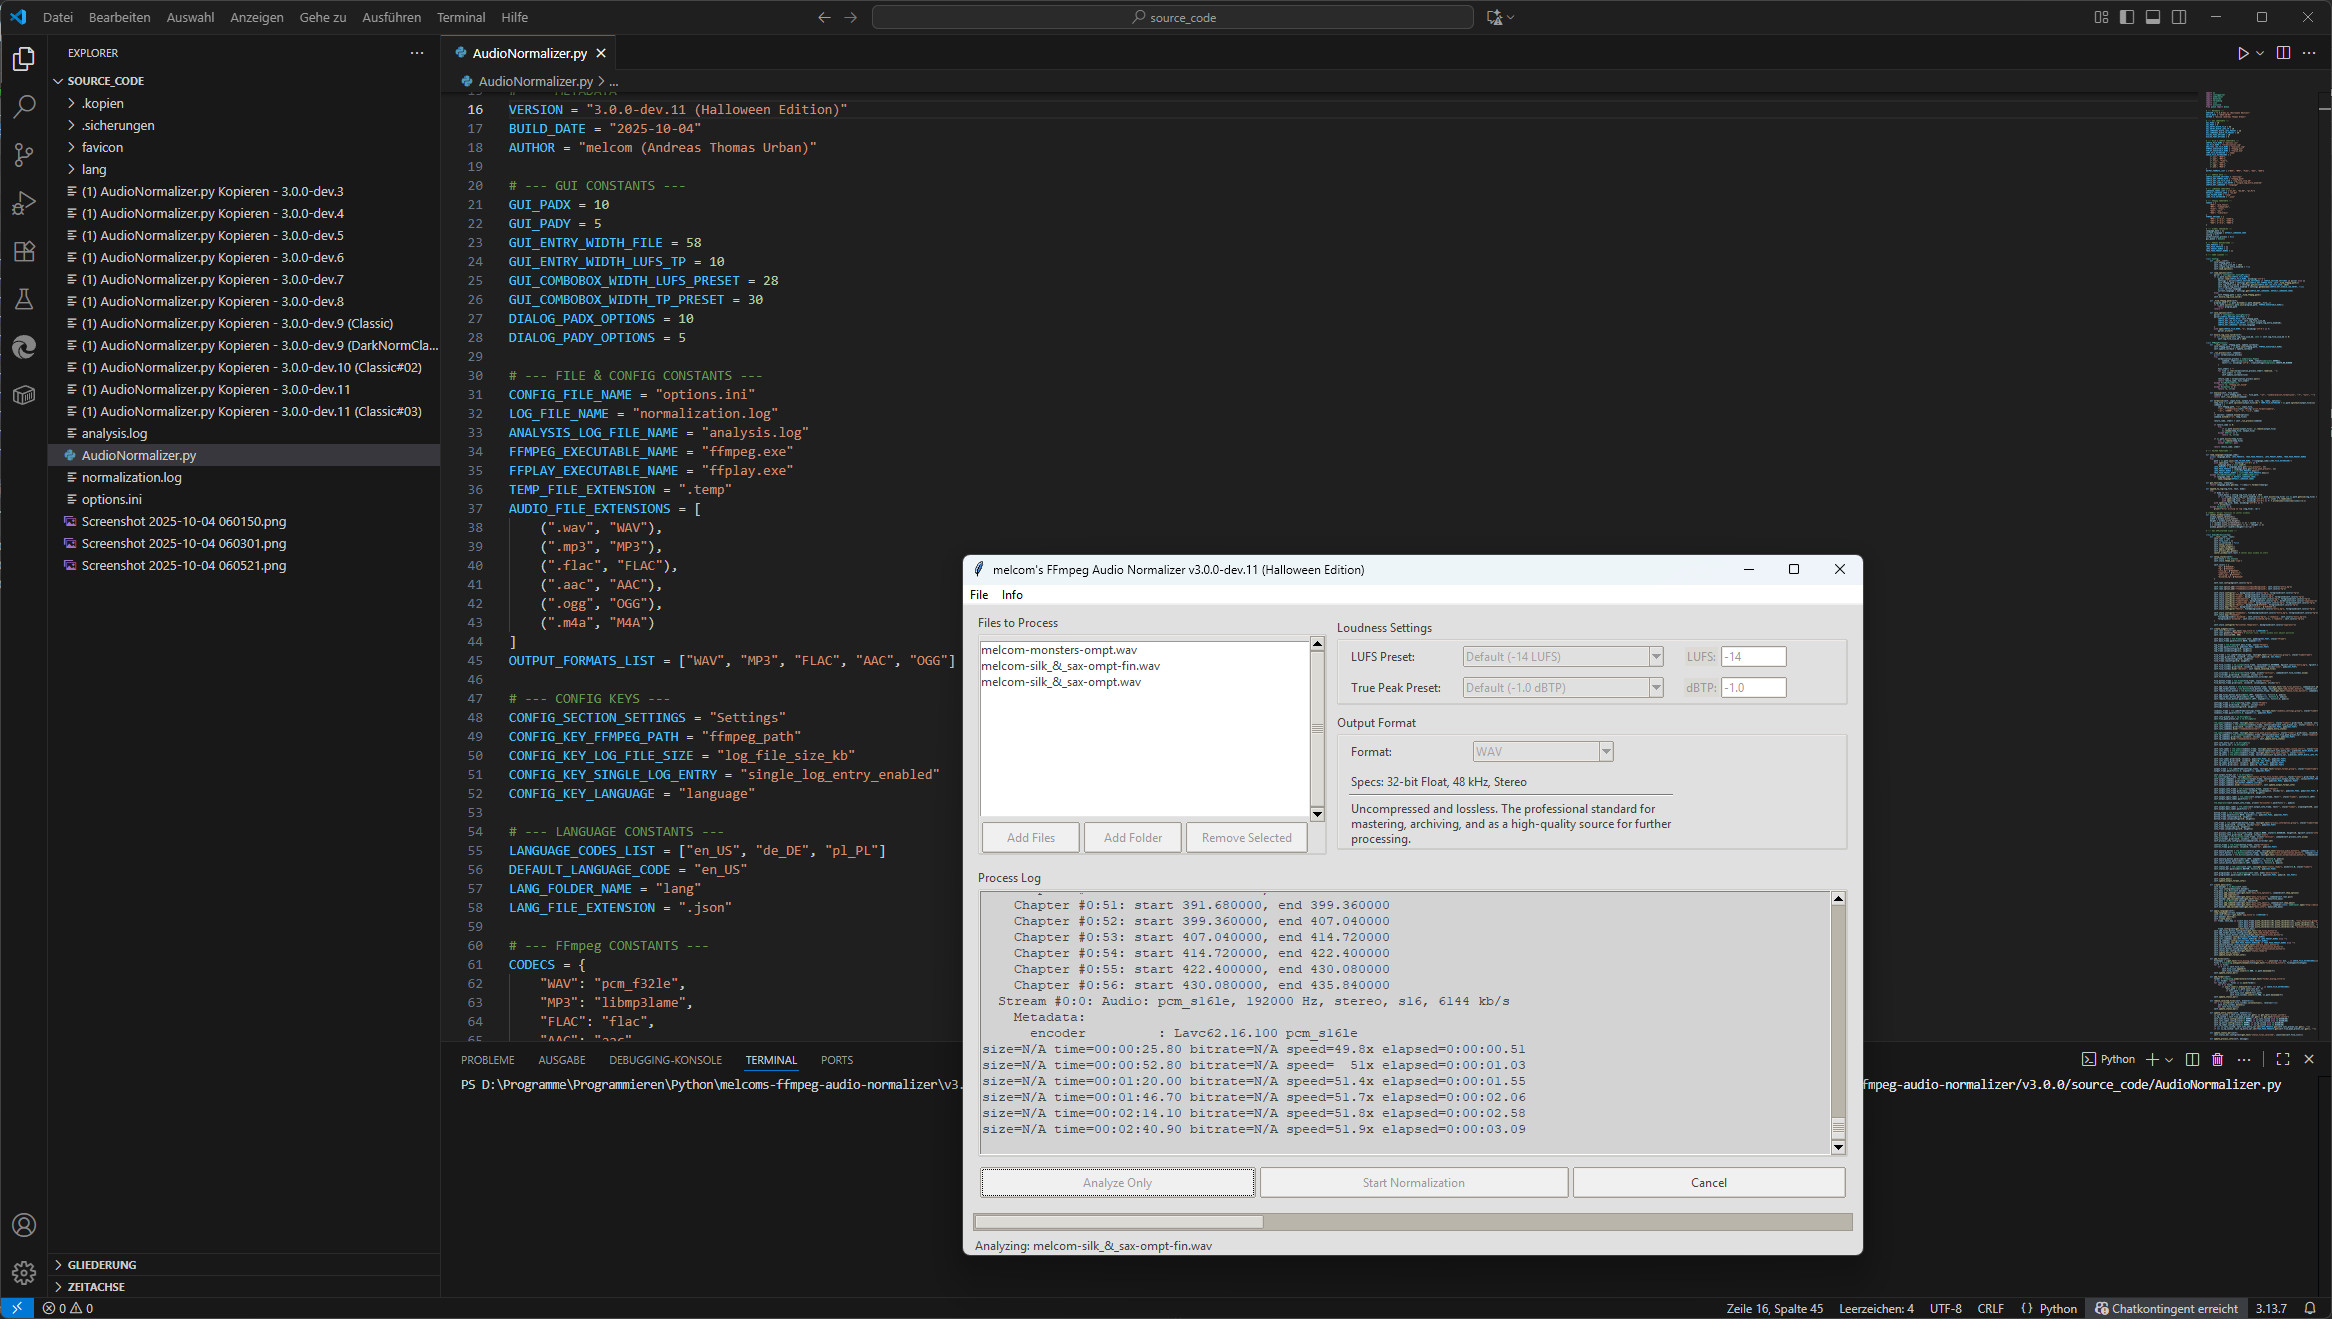This screenshot has width=2332, height=1319.
Task: Split the editor to the right
Action: tap(2283, 53)
